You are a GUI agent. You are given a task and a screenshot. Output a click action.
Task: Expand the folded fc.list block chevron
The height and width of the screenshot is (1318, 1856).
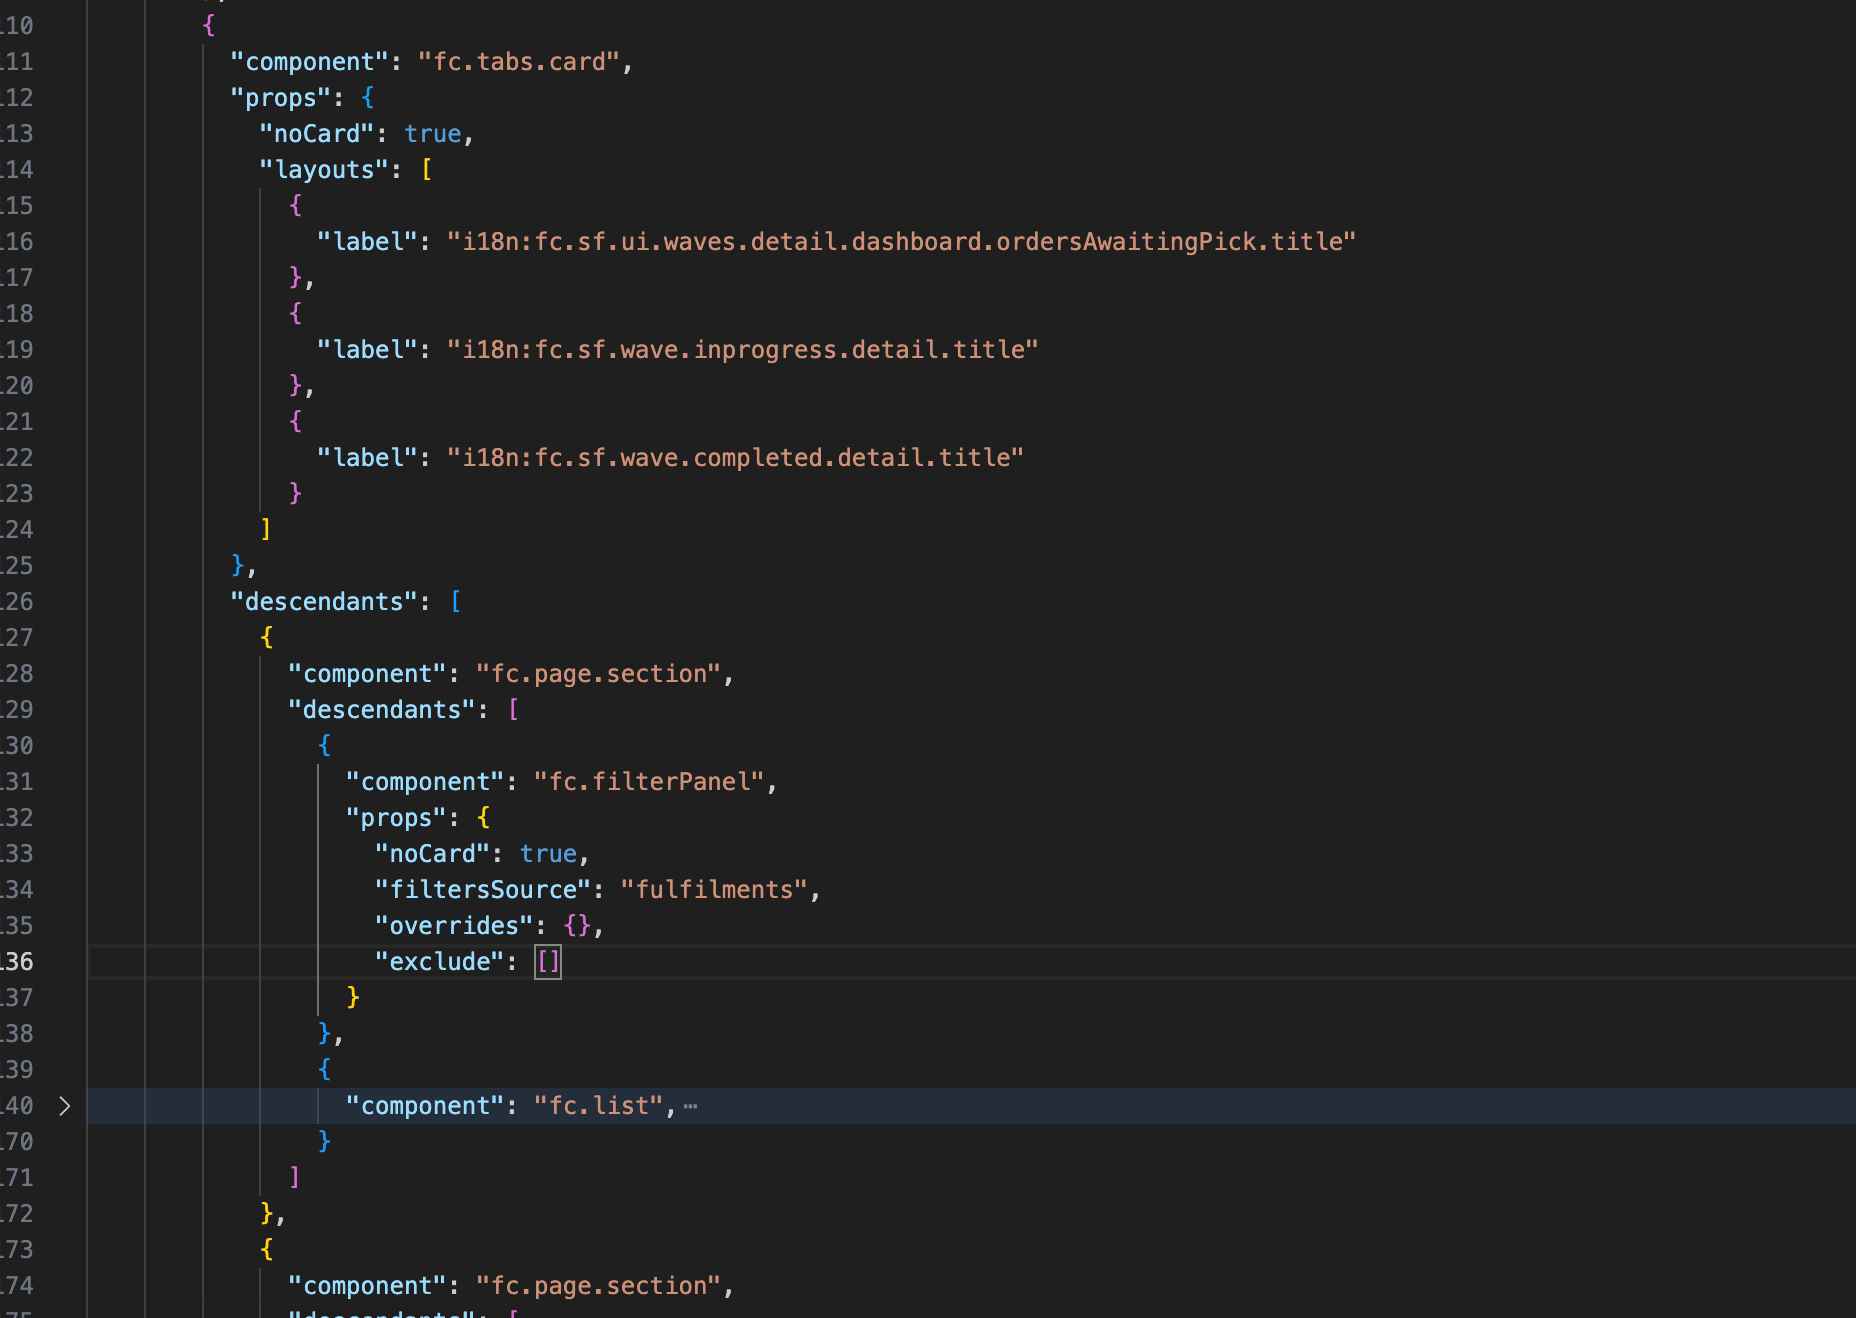(64, 1106)
